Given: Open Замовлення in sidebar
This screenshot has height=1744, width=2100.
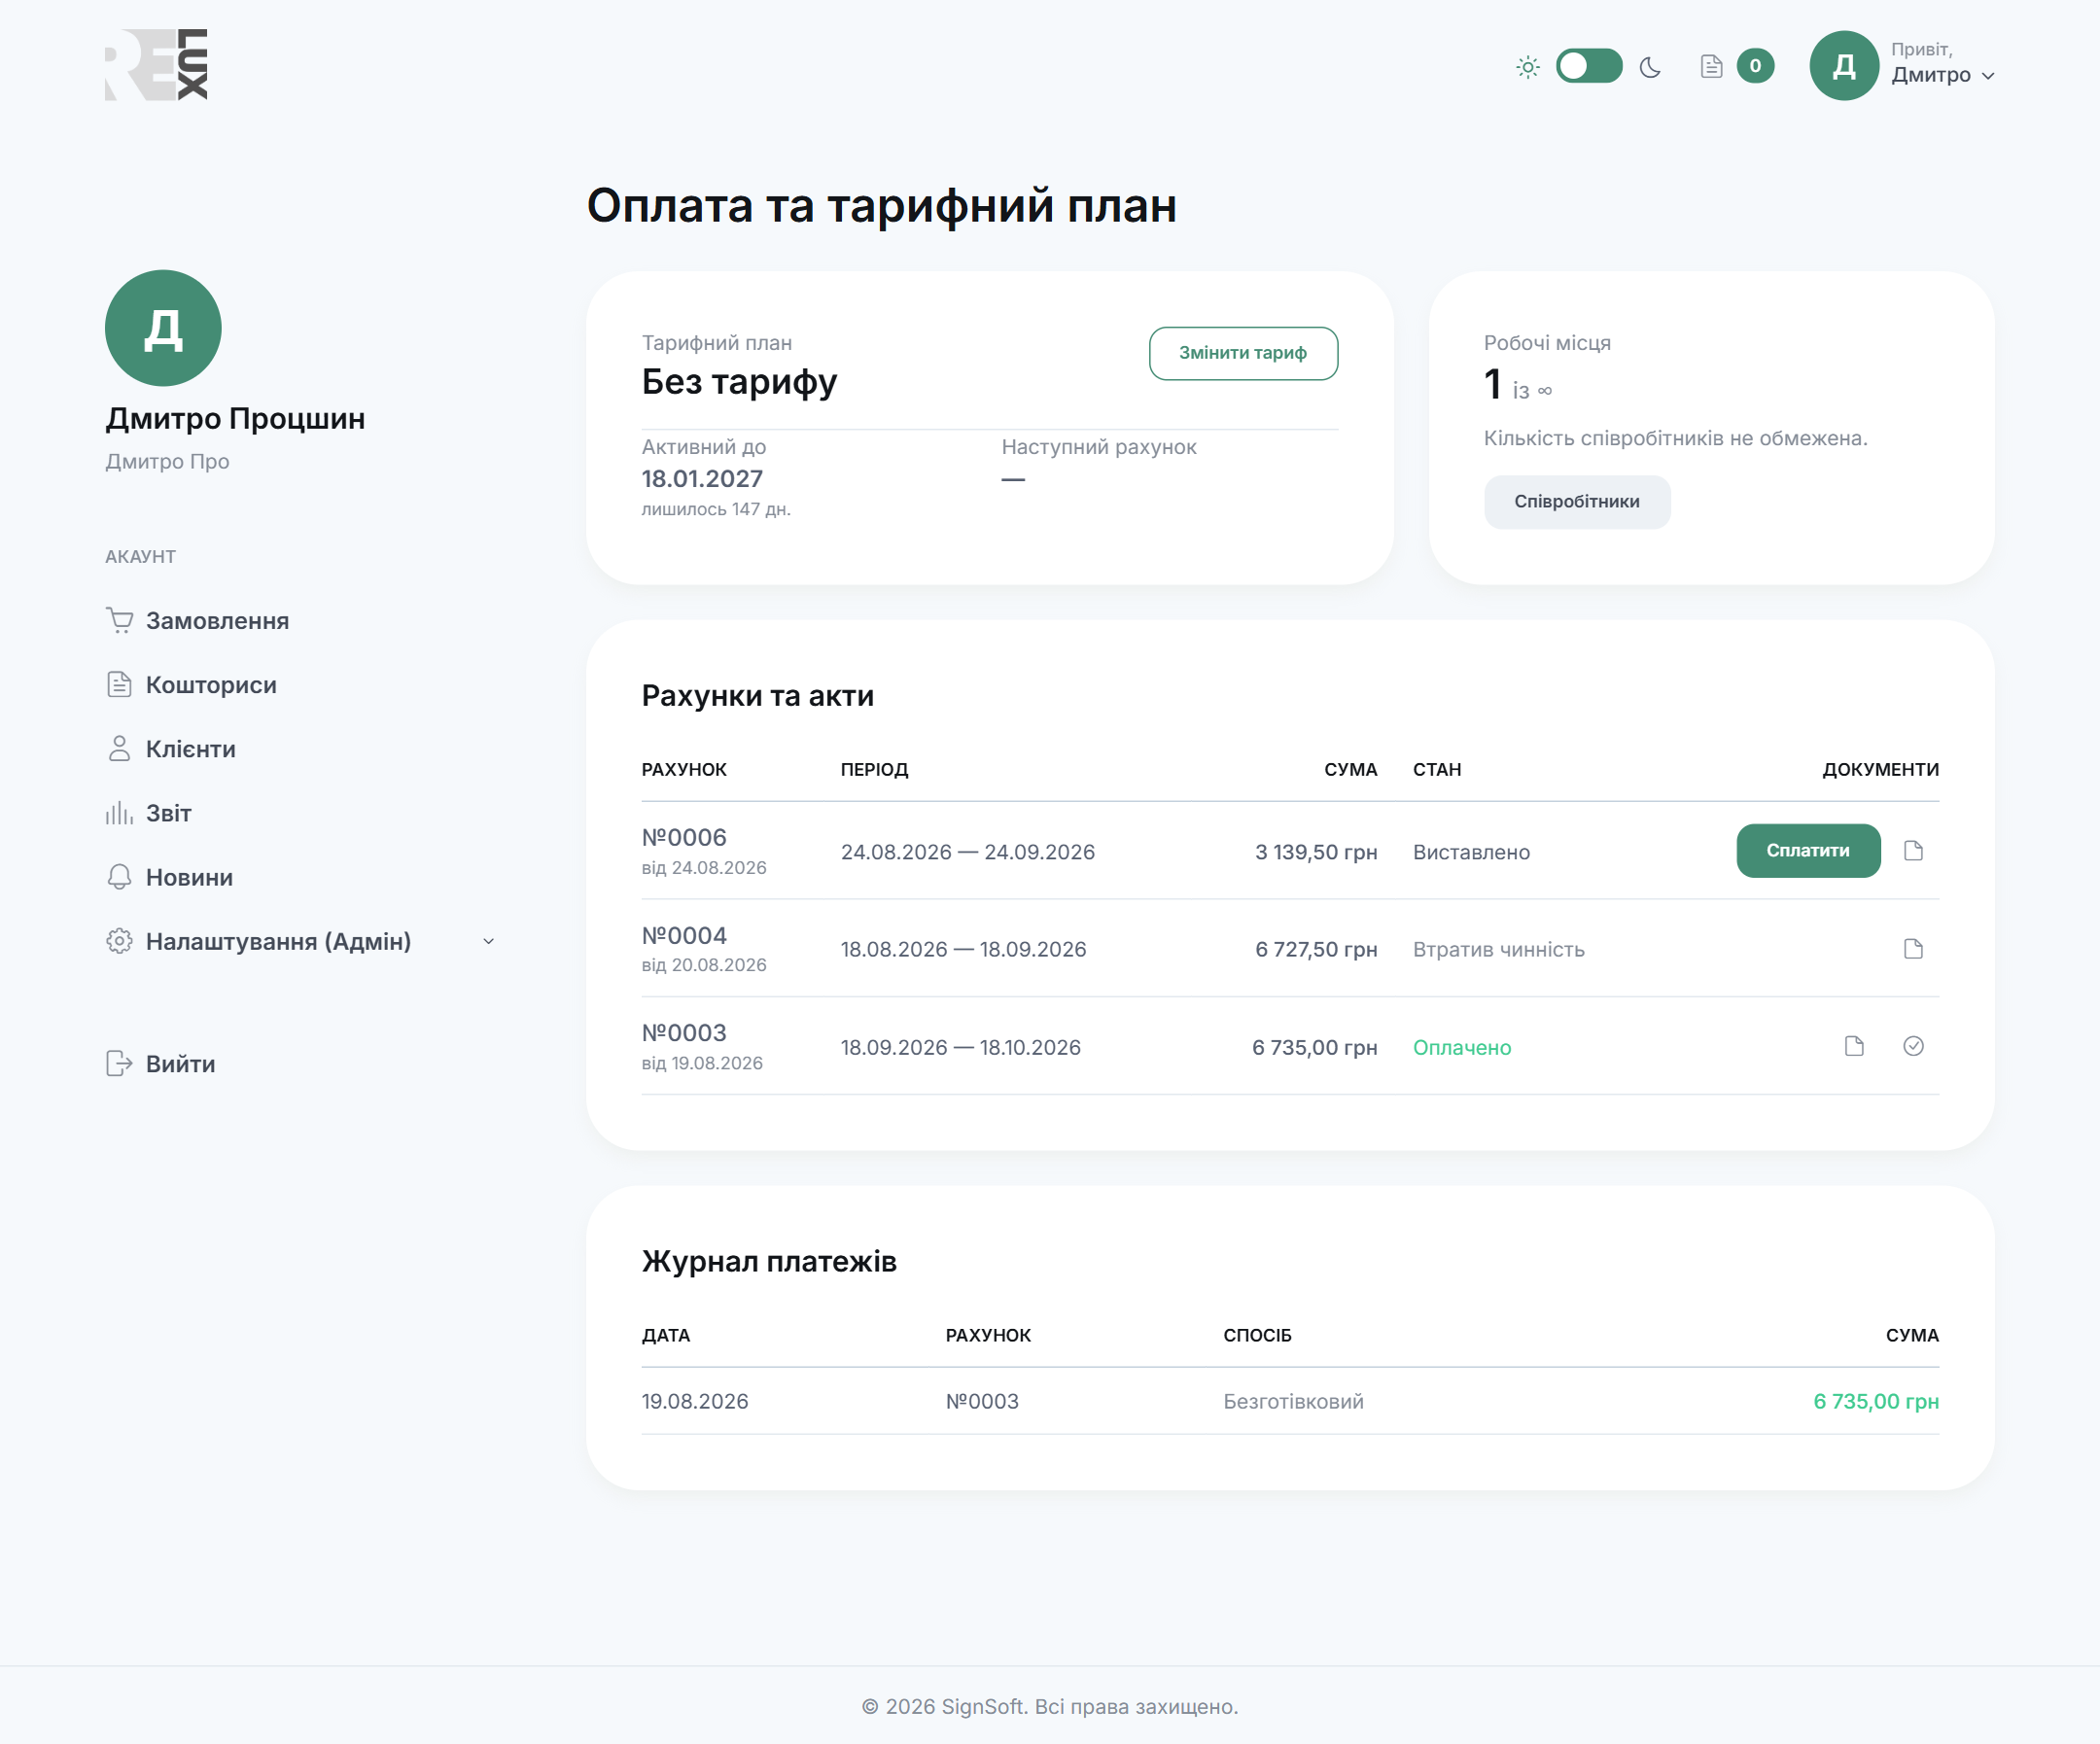Looking at the screenshot, I should [197, 621].
